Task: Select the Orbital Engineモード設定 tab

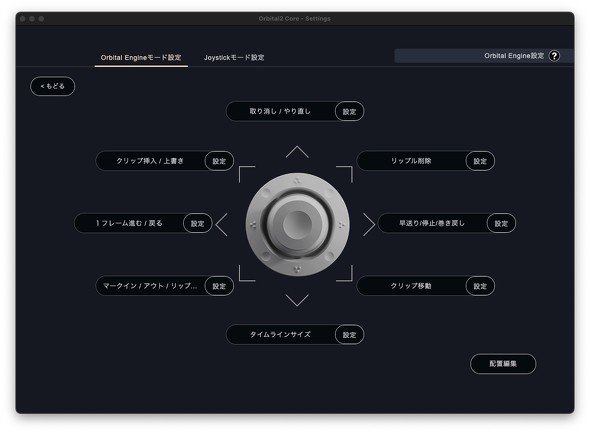Action: [x=141, y=58]
